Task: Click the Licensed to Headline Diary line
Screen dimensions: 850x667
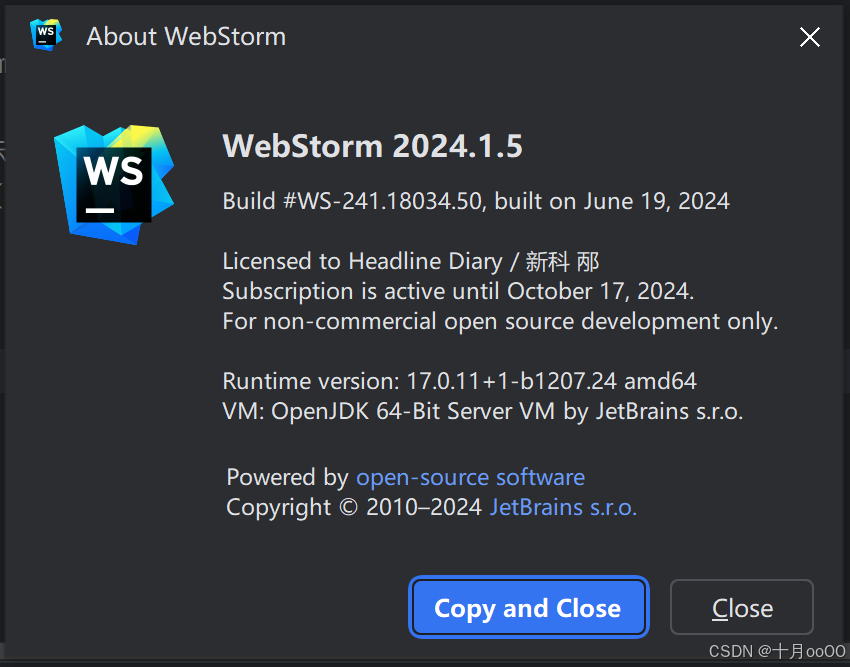Action: coord(410,261)
